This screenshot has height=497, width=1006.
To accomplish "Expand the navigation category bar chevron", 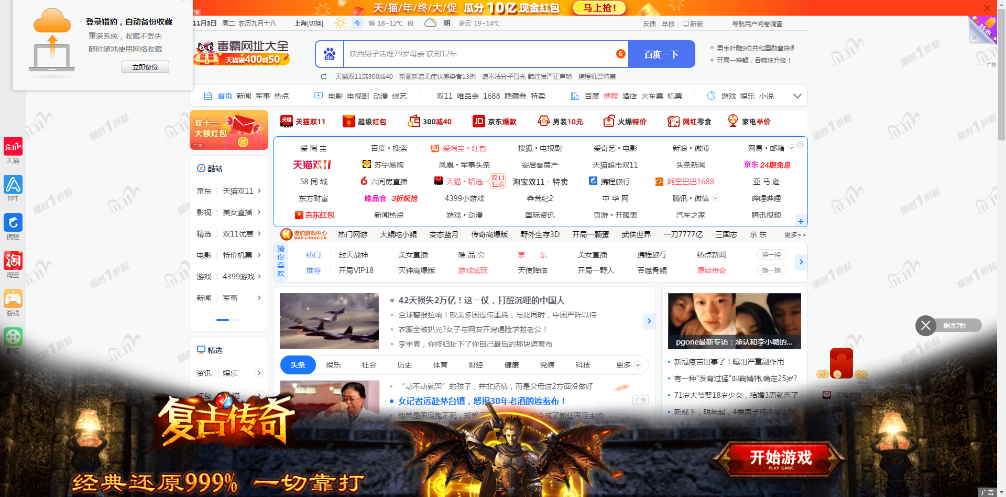I will point(797,96).
